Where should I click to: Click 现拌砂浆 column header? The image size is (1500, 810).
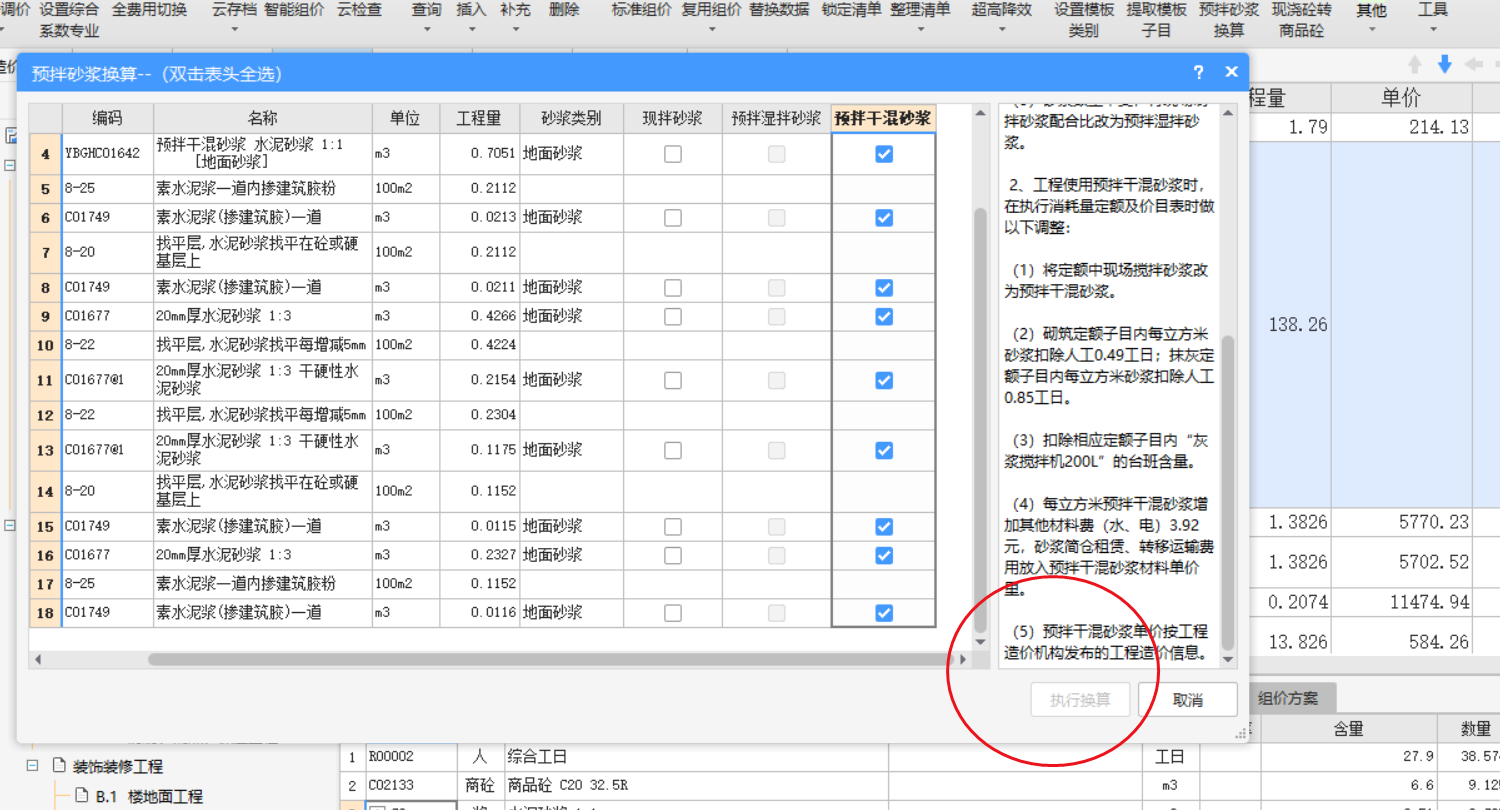pos(673,118)
